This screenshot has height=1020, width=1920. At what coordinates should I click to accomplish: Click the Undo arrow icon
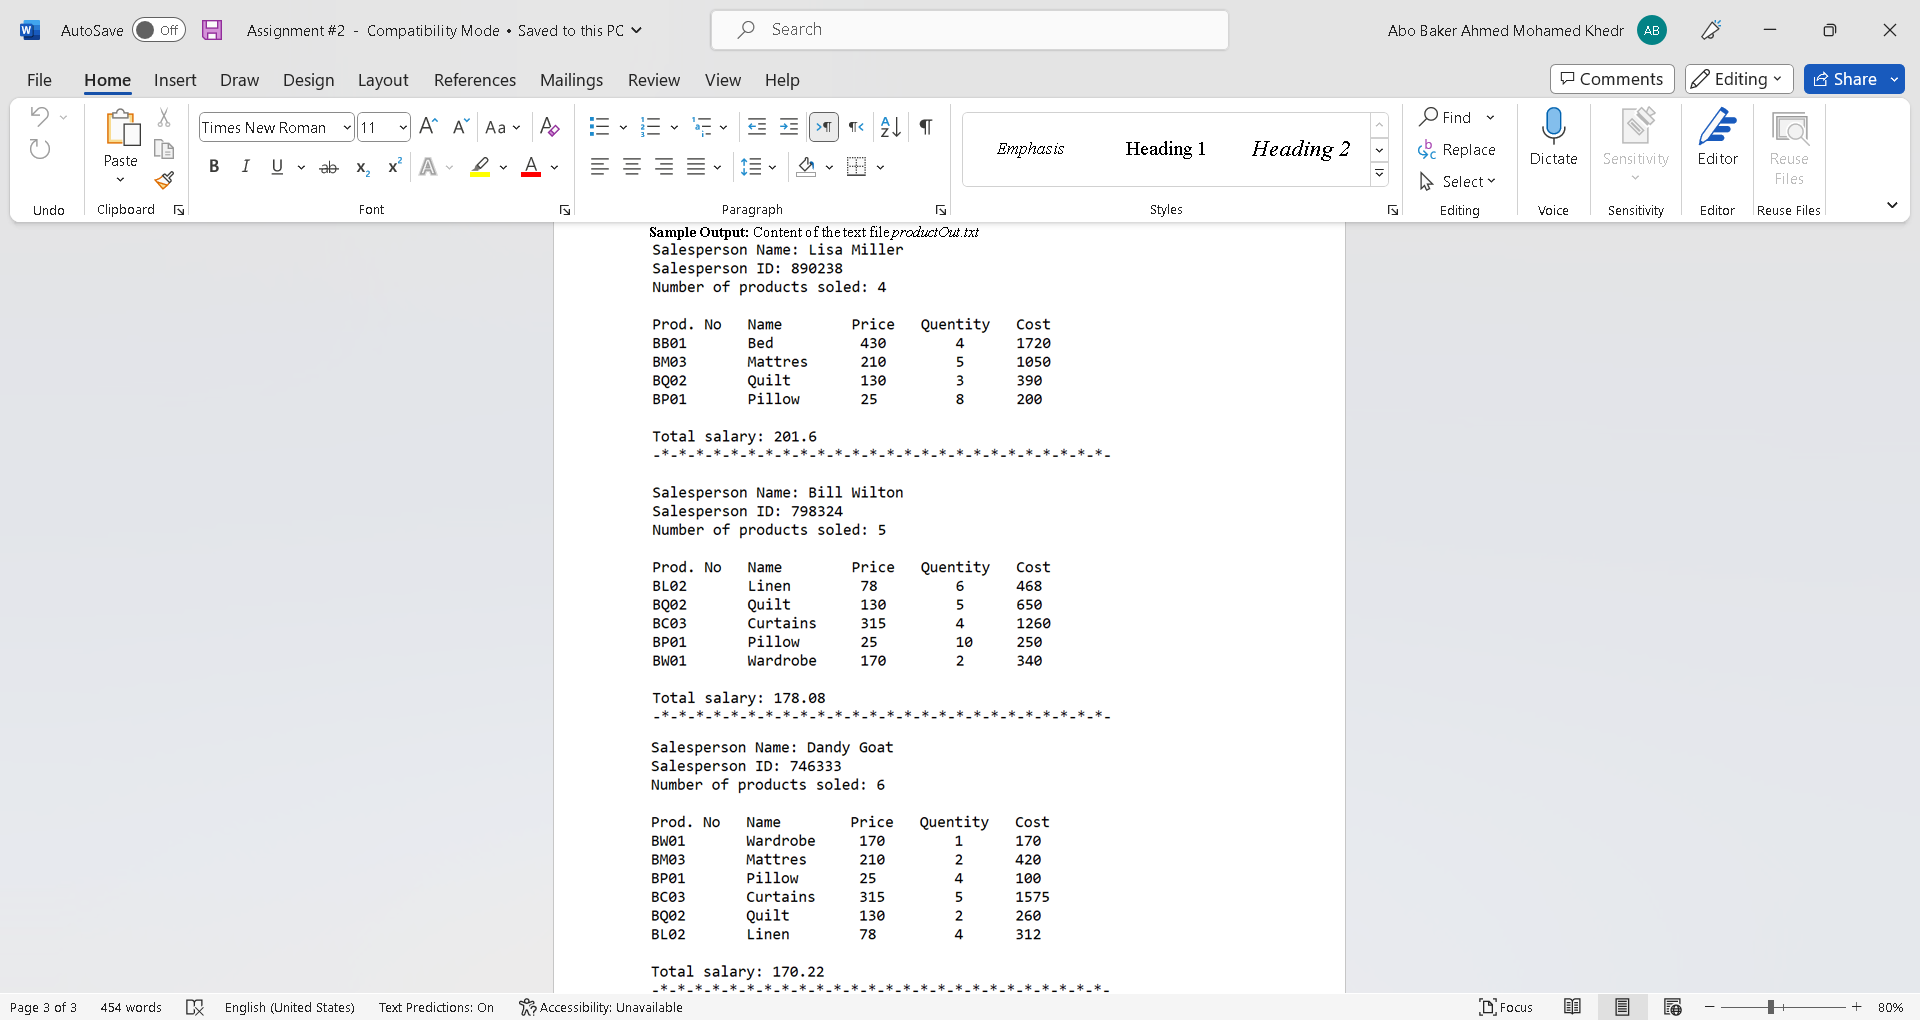(39, 116)
